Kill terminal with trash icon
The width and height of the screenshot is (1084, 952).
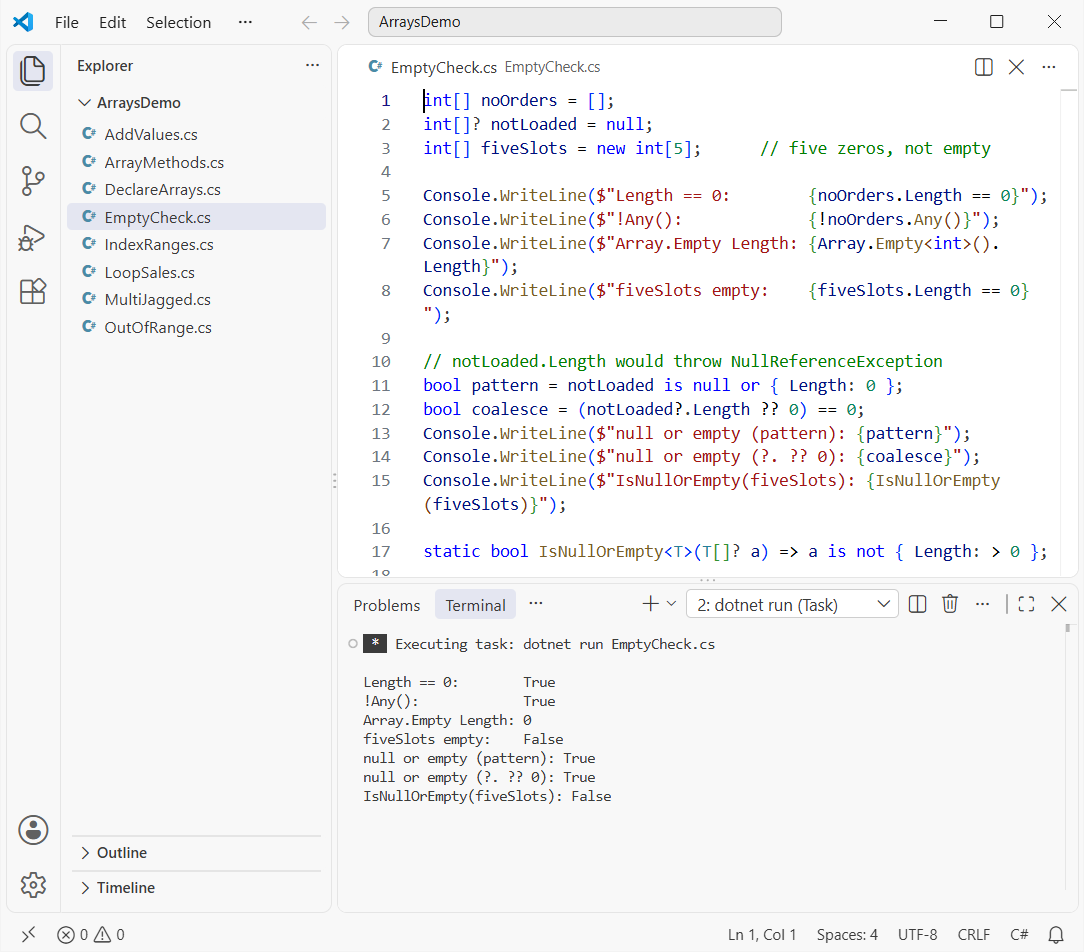pos(950,604)
